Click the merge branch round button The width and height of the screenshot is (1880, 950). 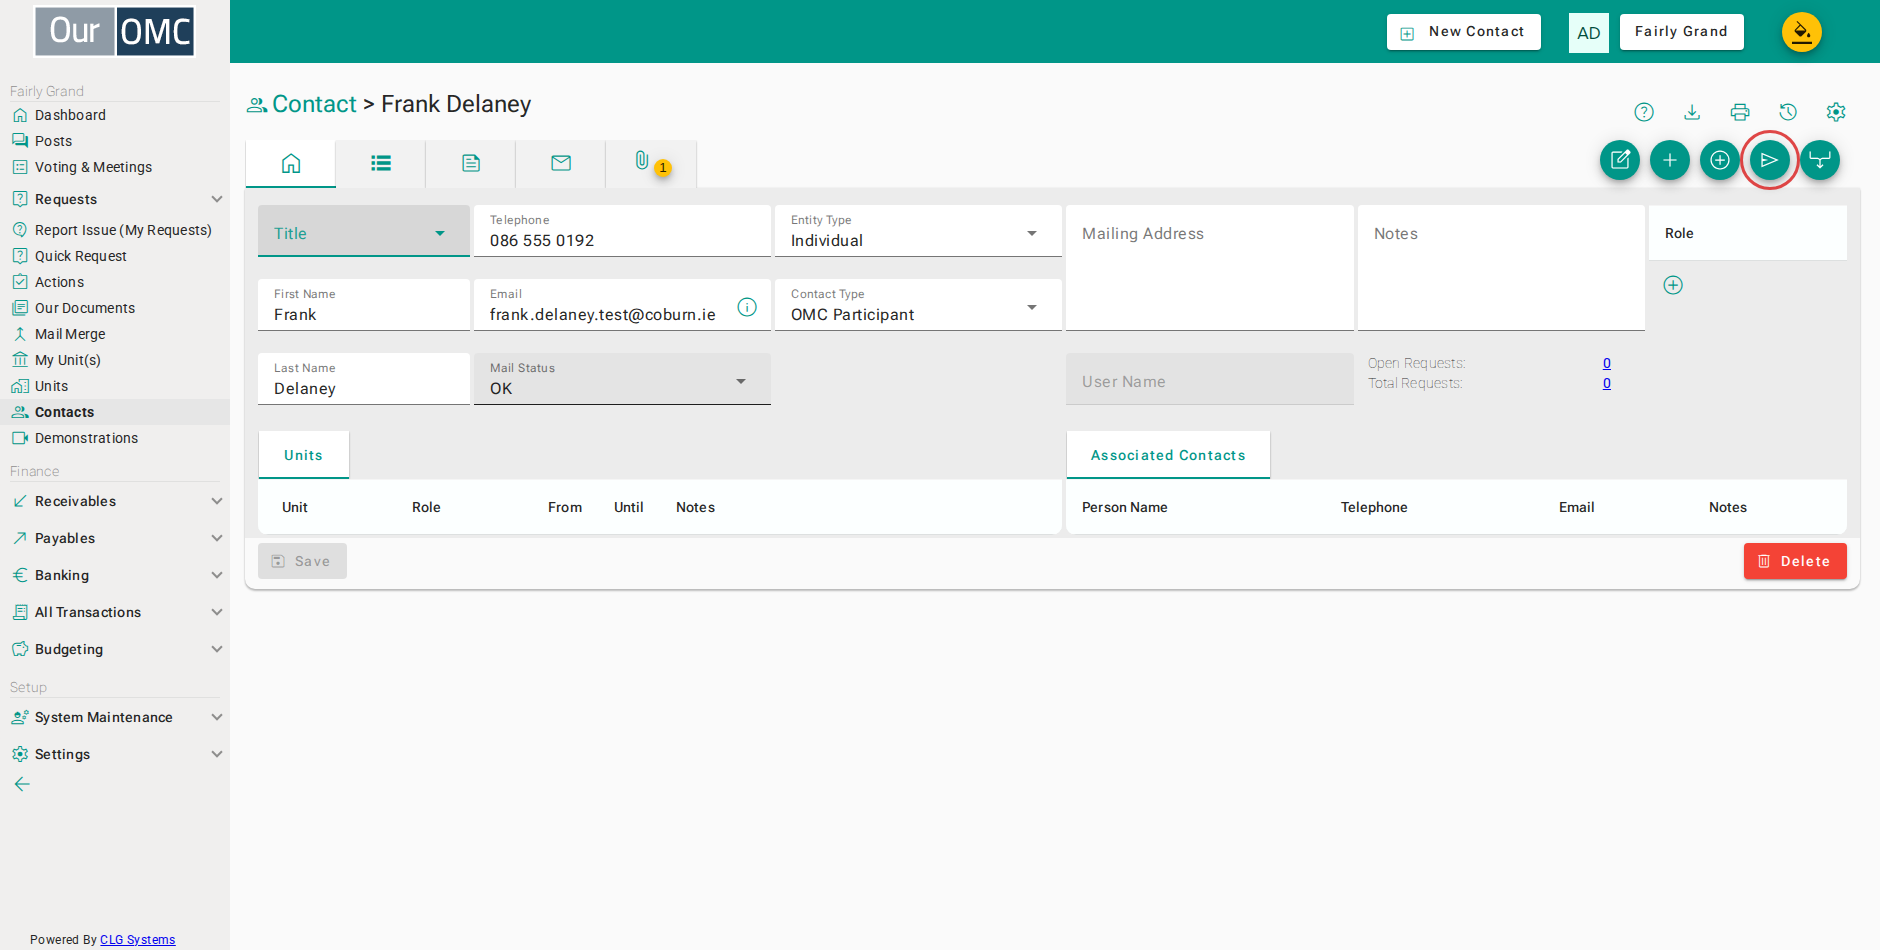[x=1820, y=160]
